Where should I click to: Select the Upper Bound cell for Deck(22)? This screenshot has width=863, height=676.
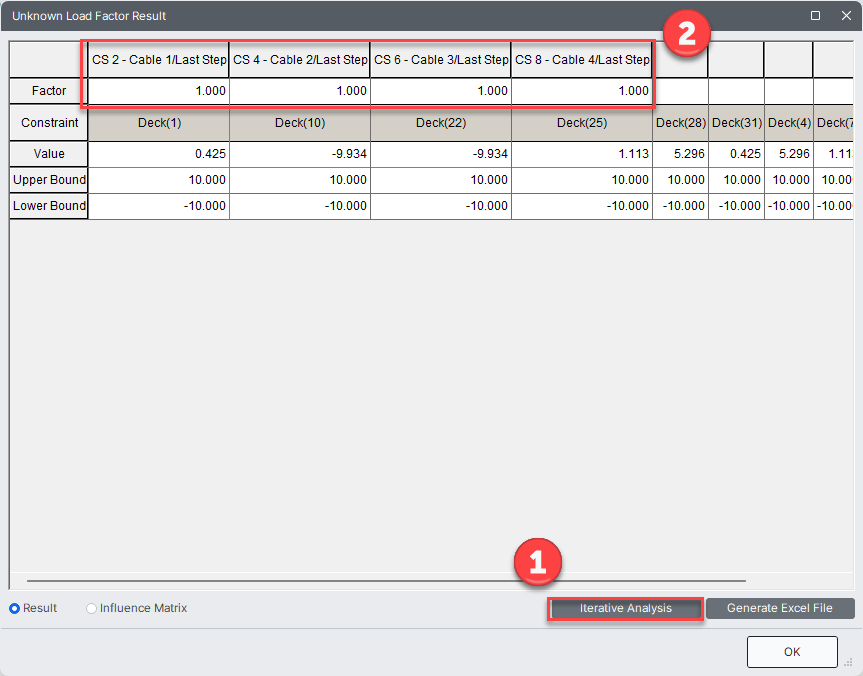(441, 180)
